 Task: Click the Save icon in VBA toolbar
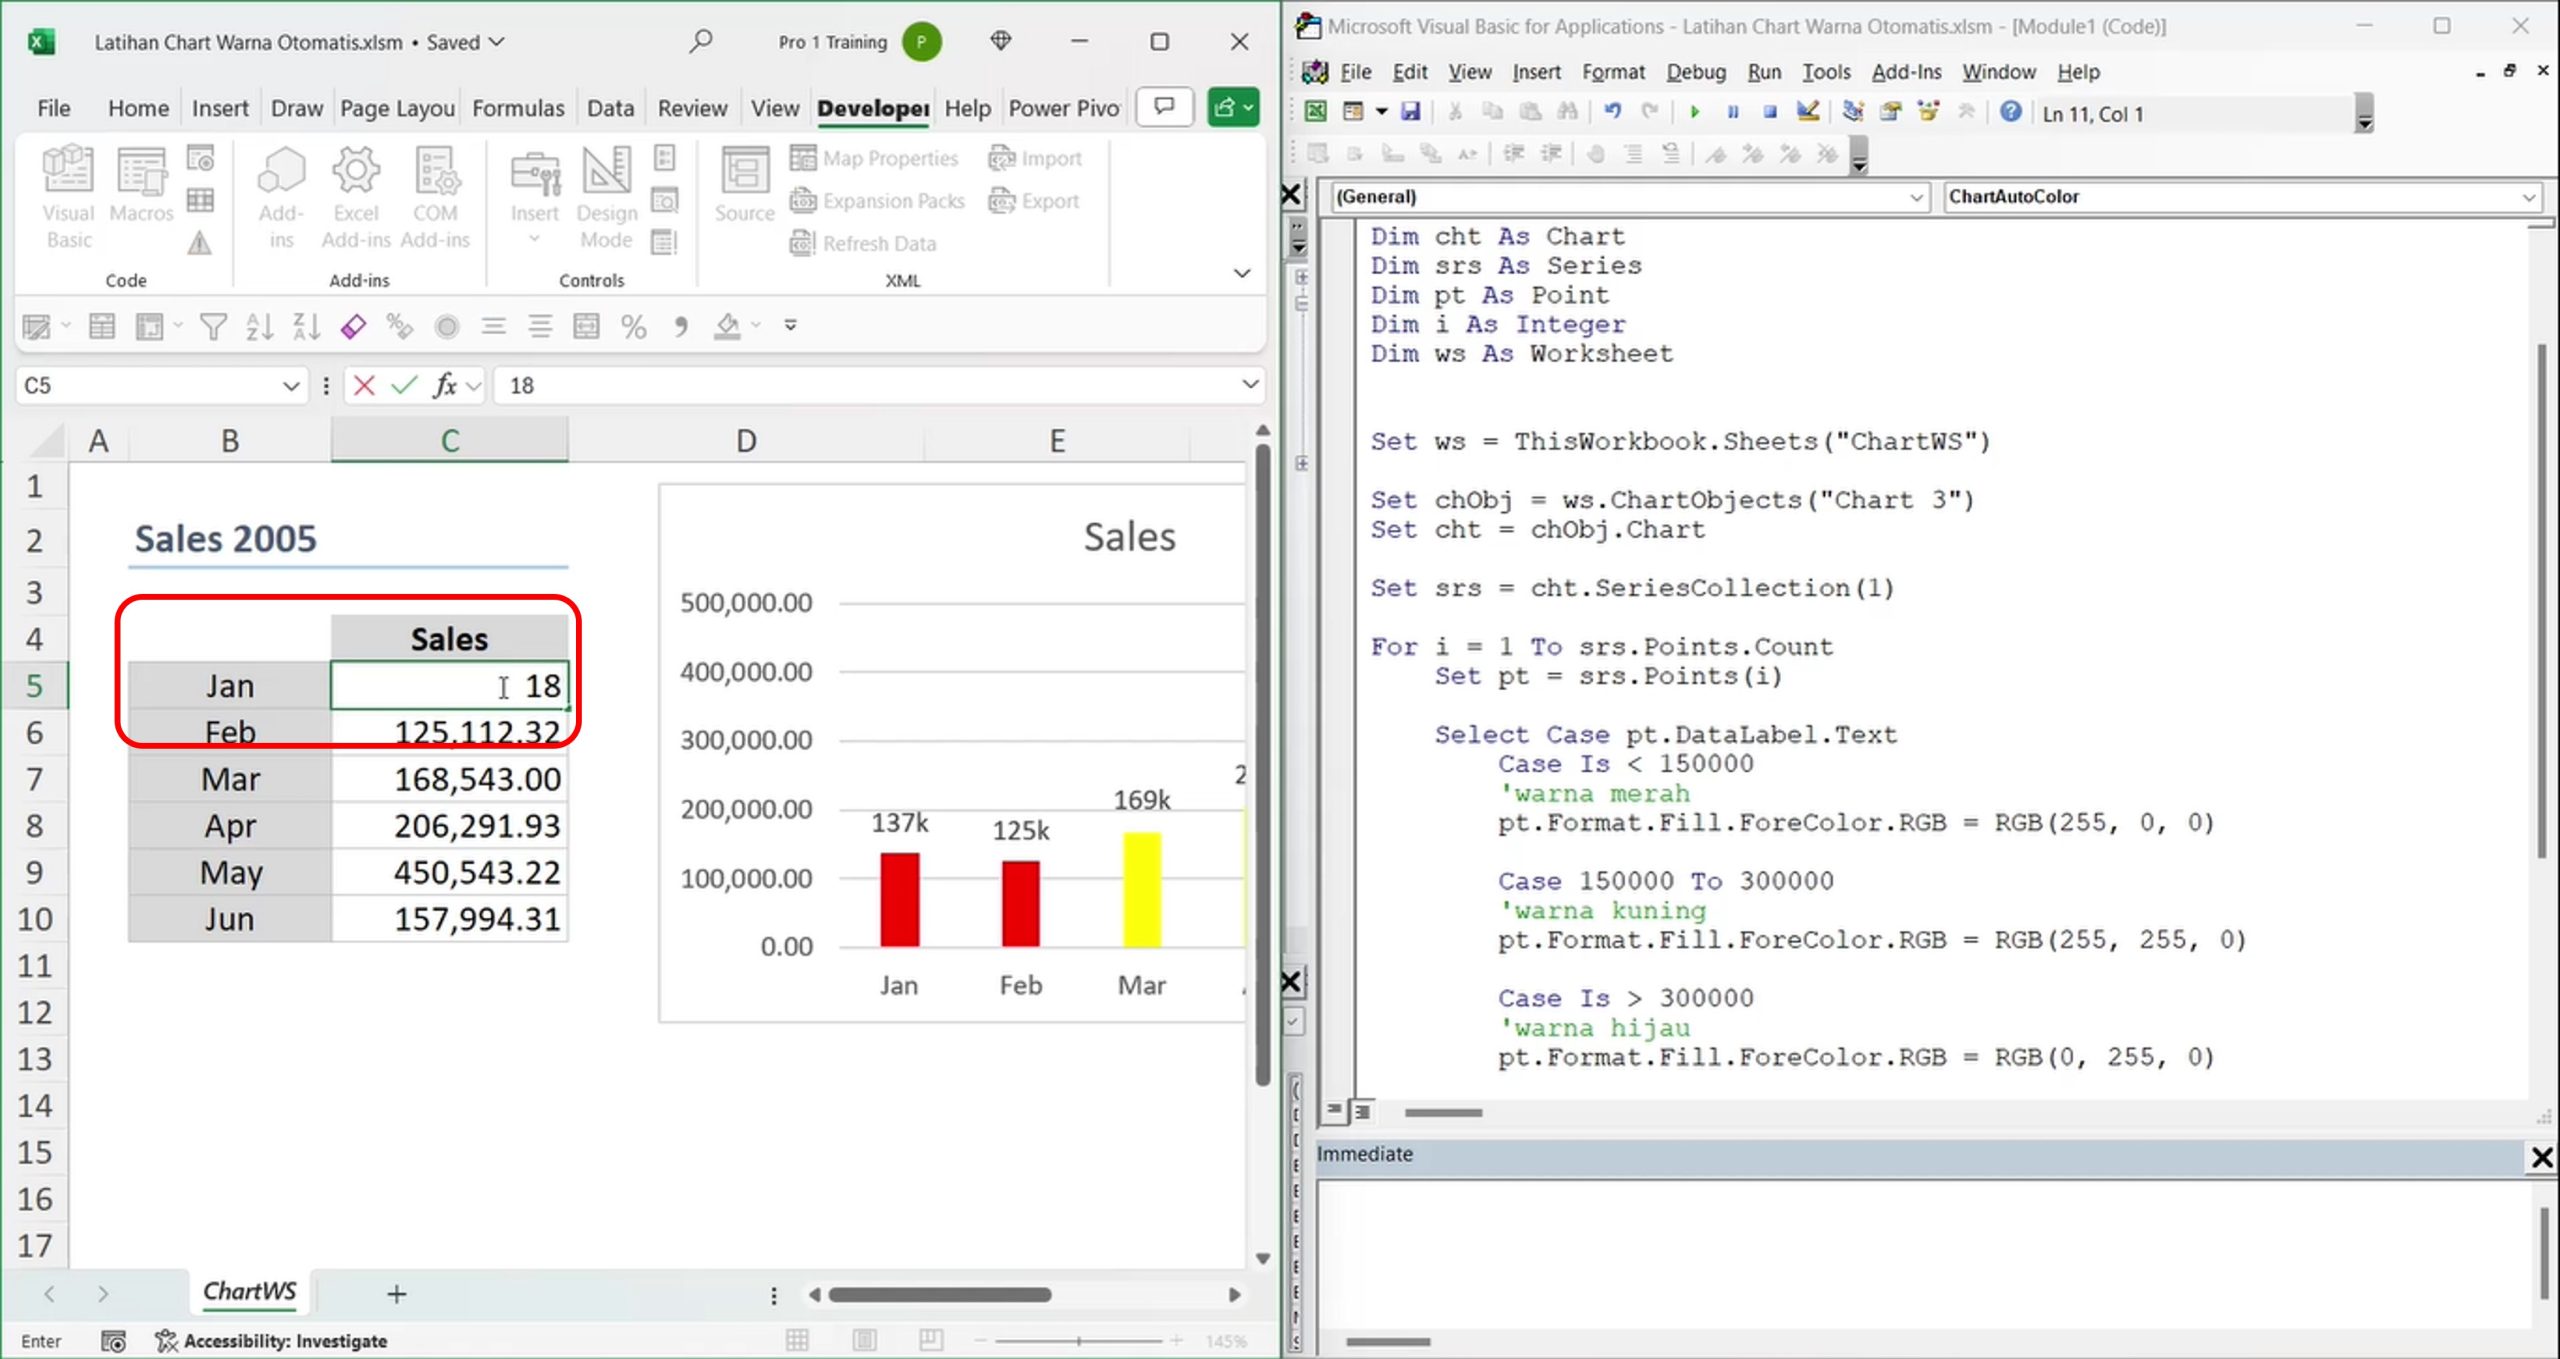(x=1410, y=112)
